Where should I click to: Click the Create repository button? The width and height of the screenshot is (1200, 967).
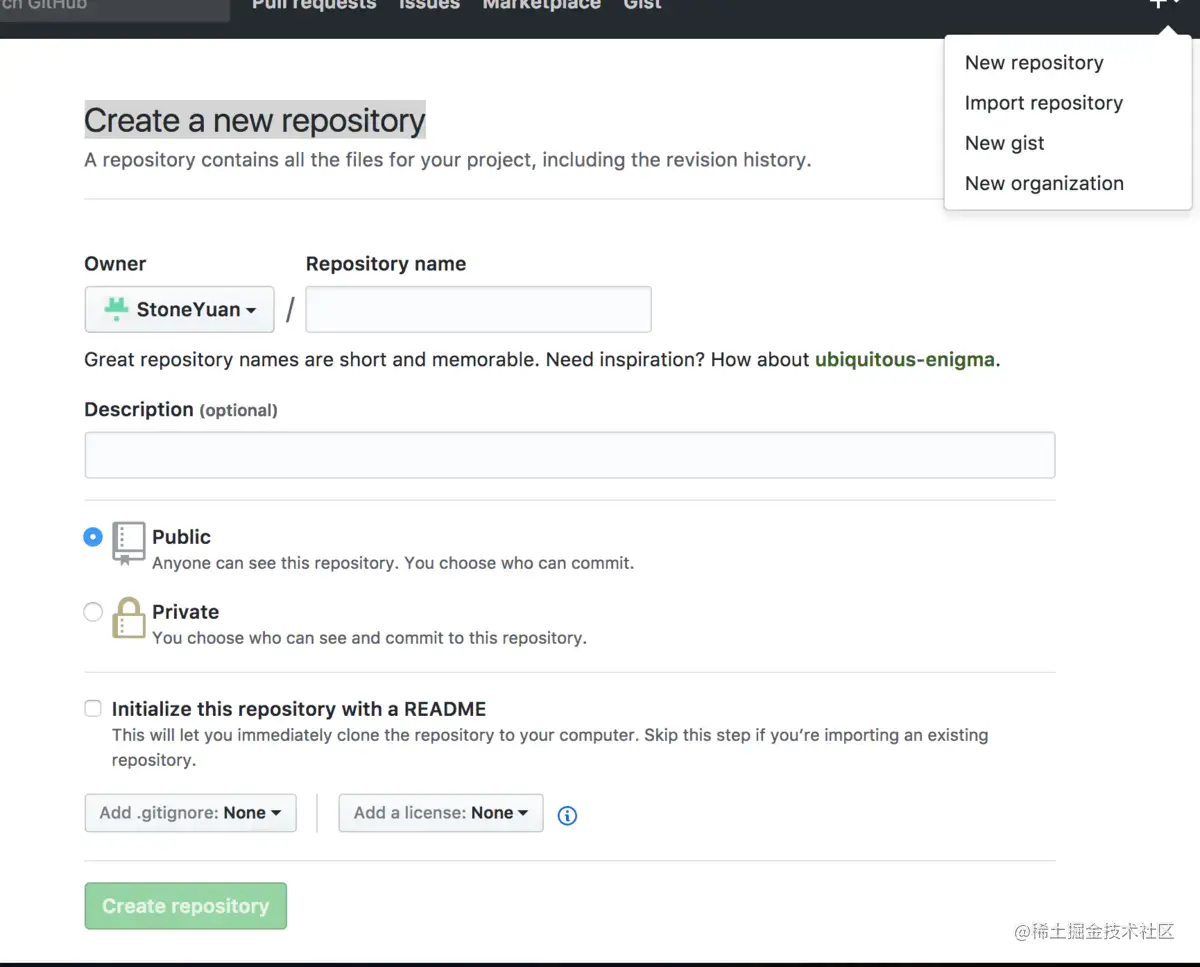pyautogui.click(x=185, y=906)
